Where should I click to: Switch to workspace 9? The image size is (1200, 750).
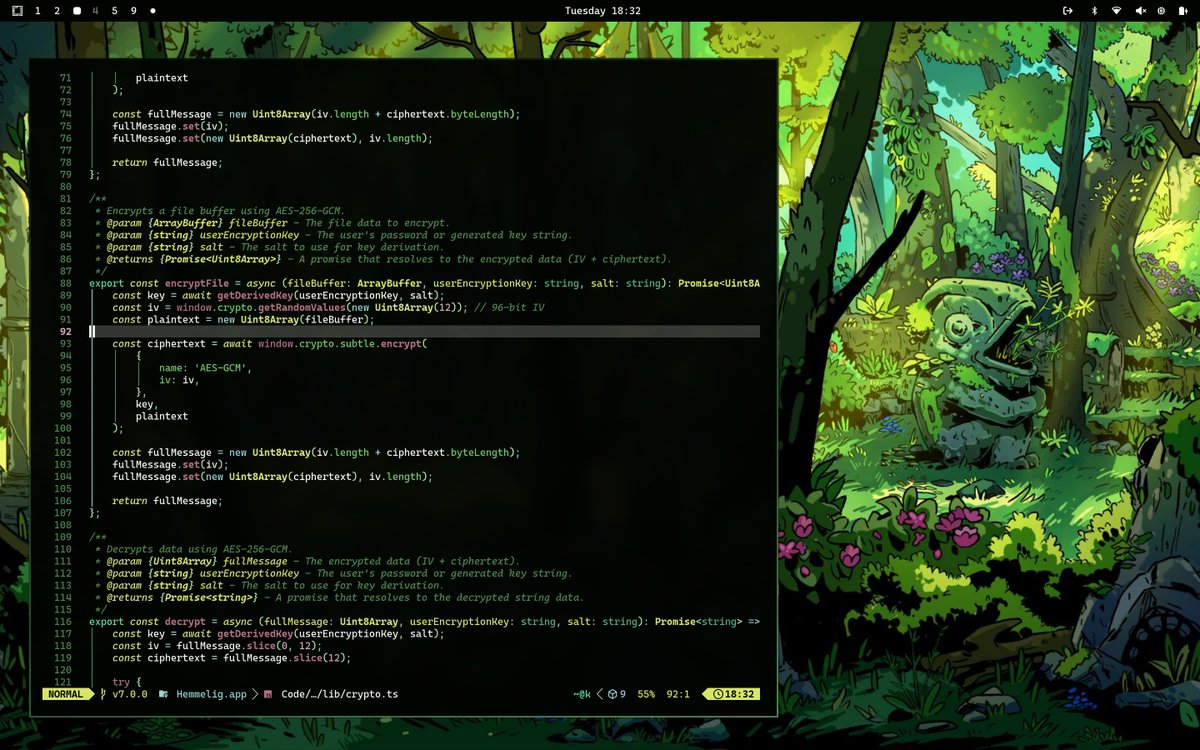click(133, 11)
